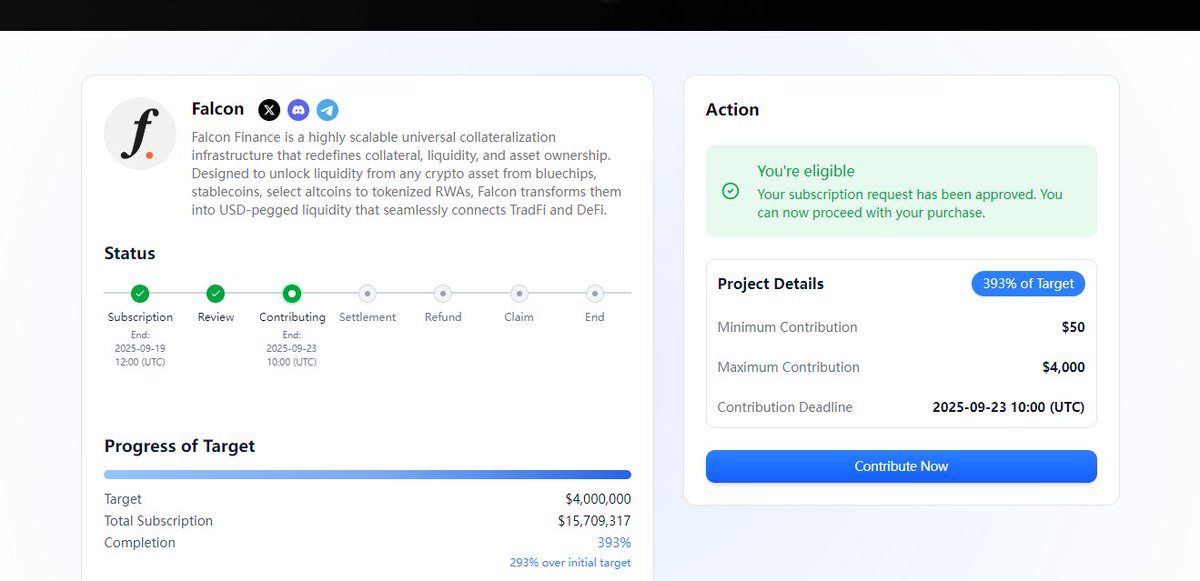This screenshot has height=581, width=1200.
Task: Click the Review step checkmark
Action: tap(215, 293)
